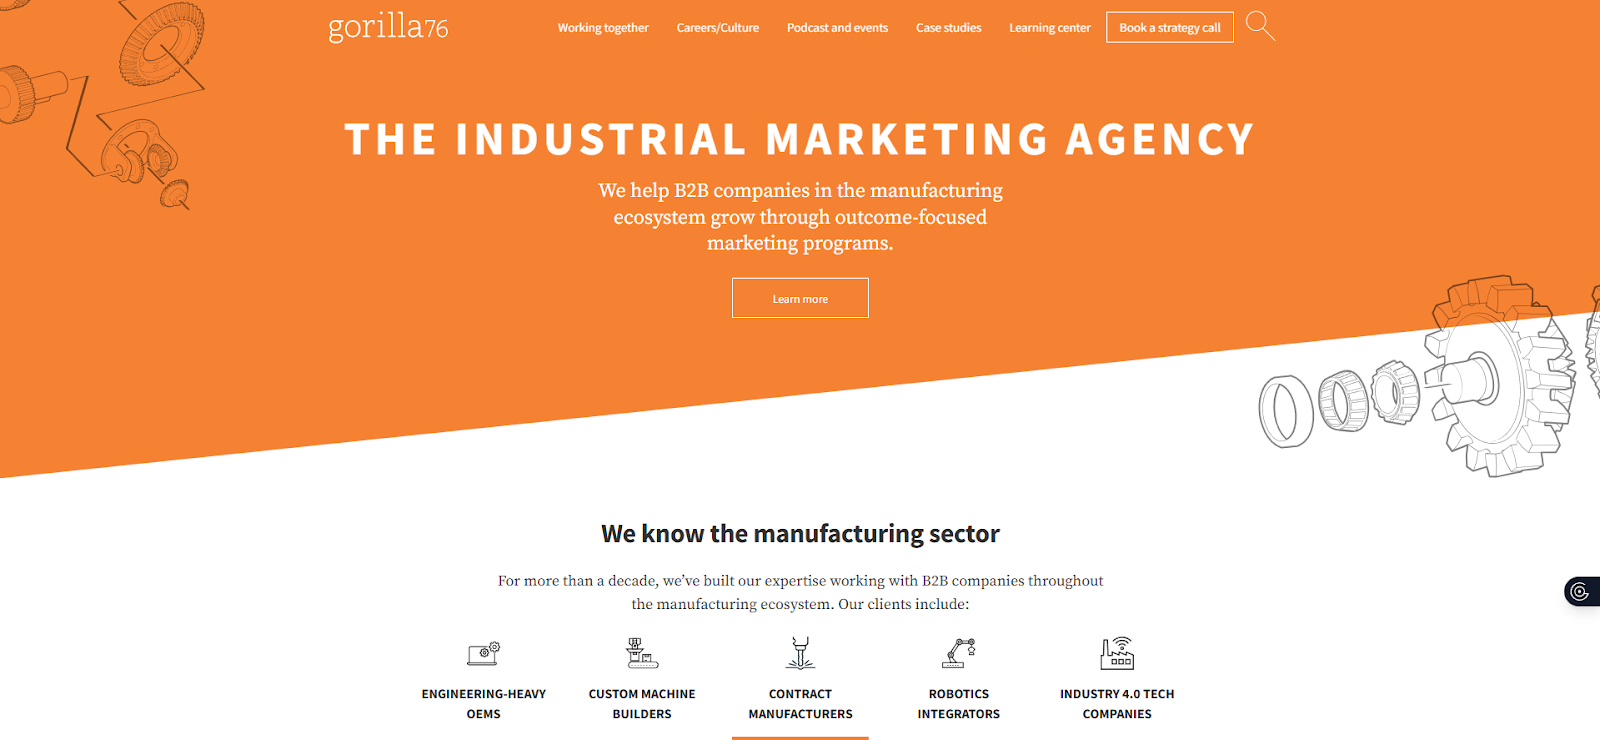
Task: Select the Engineering-Heavy OEMs label
Action: point(484,704)
